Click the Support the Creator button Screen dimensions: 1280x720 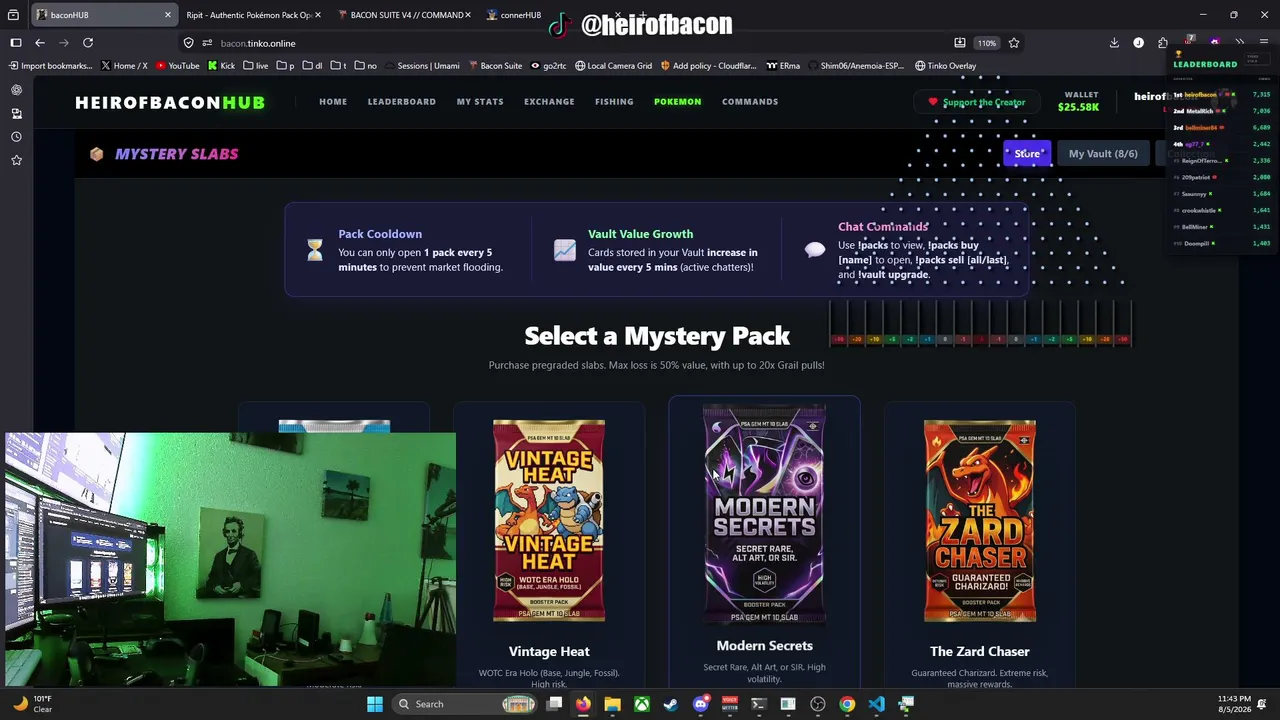(x=977, y=102)
